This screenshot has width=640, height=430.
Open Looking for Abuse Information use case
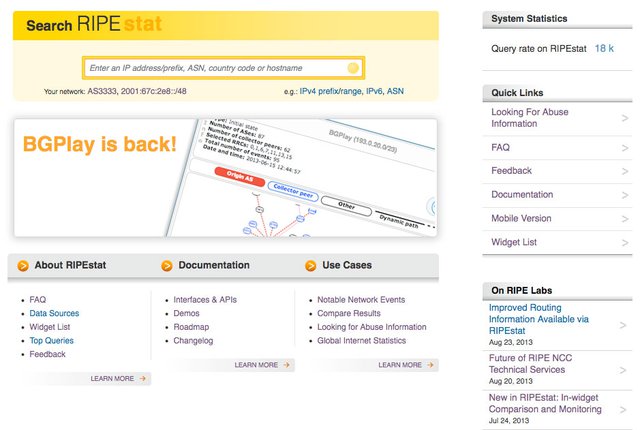coord(372,327)
